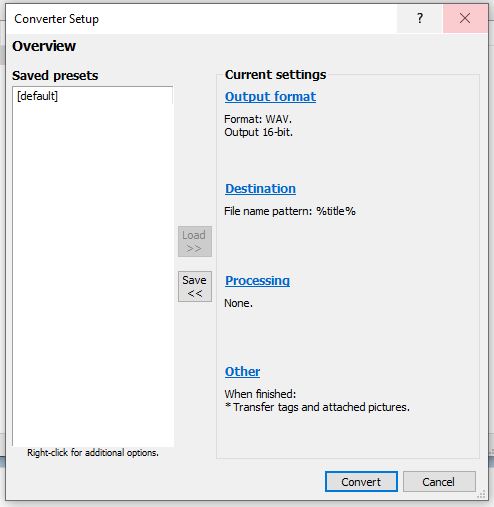The image size is (494, 507).
Task: Click the Transfer tags and attached pictures line
Action: 317,407
